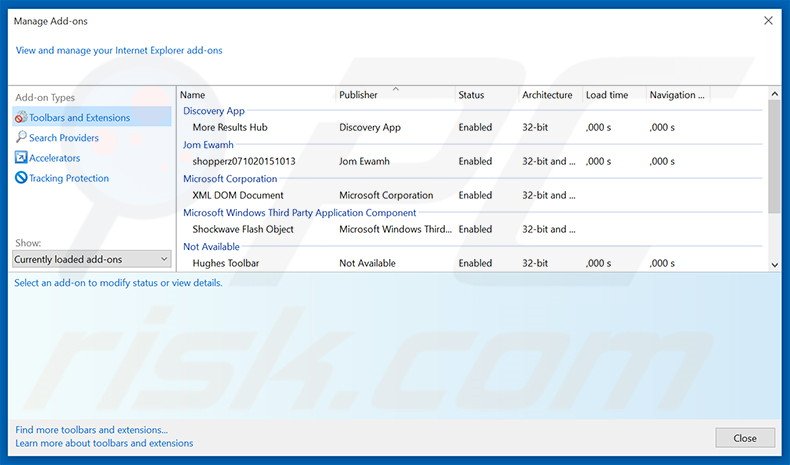Select the Shockwave Flash Object entry
The image size is (790, 465).
[243, 229]
